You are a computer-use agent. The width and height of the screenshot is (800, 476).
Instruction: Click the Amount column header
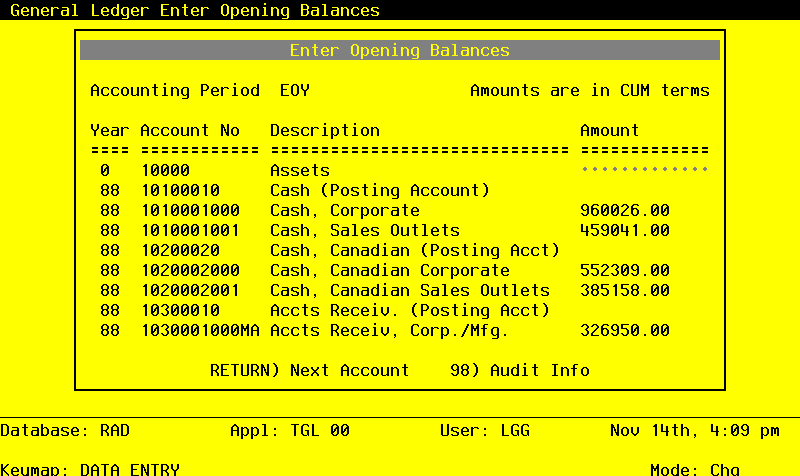click(x=609, y=131)
